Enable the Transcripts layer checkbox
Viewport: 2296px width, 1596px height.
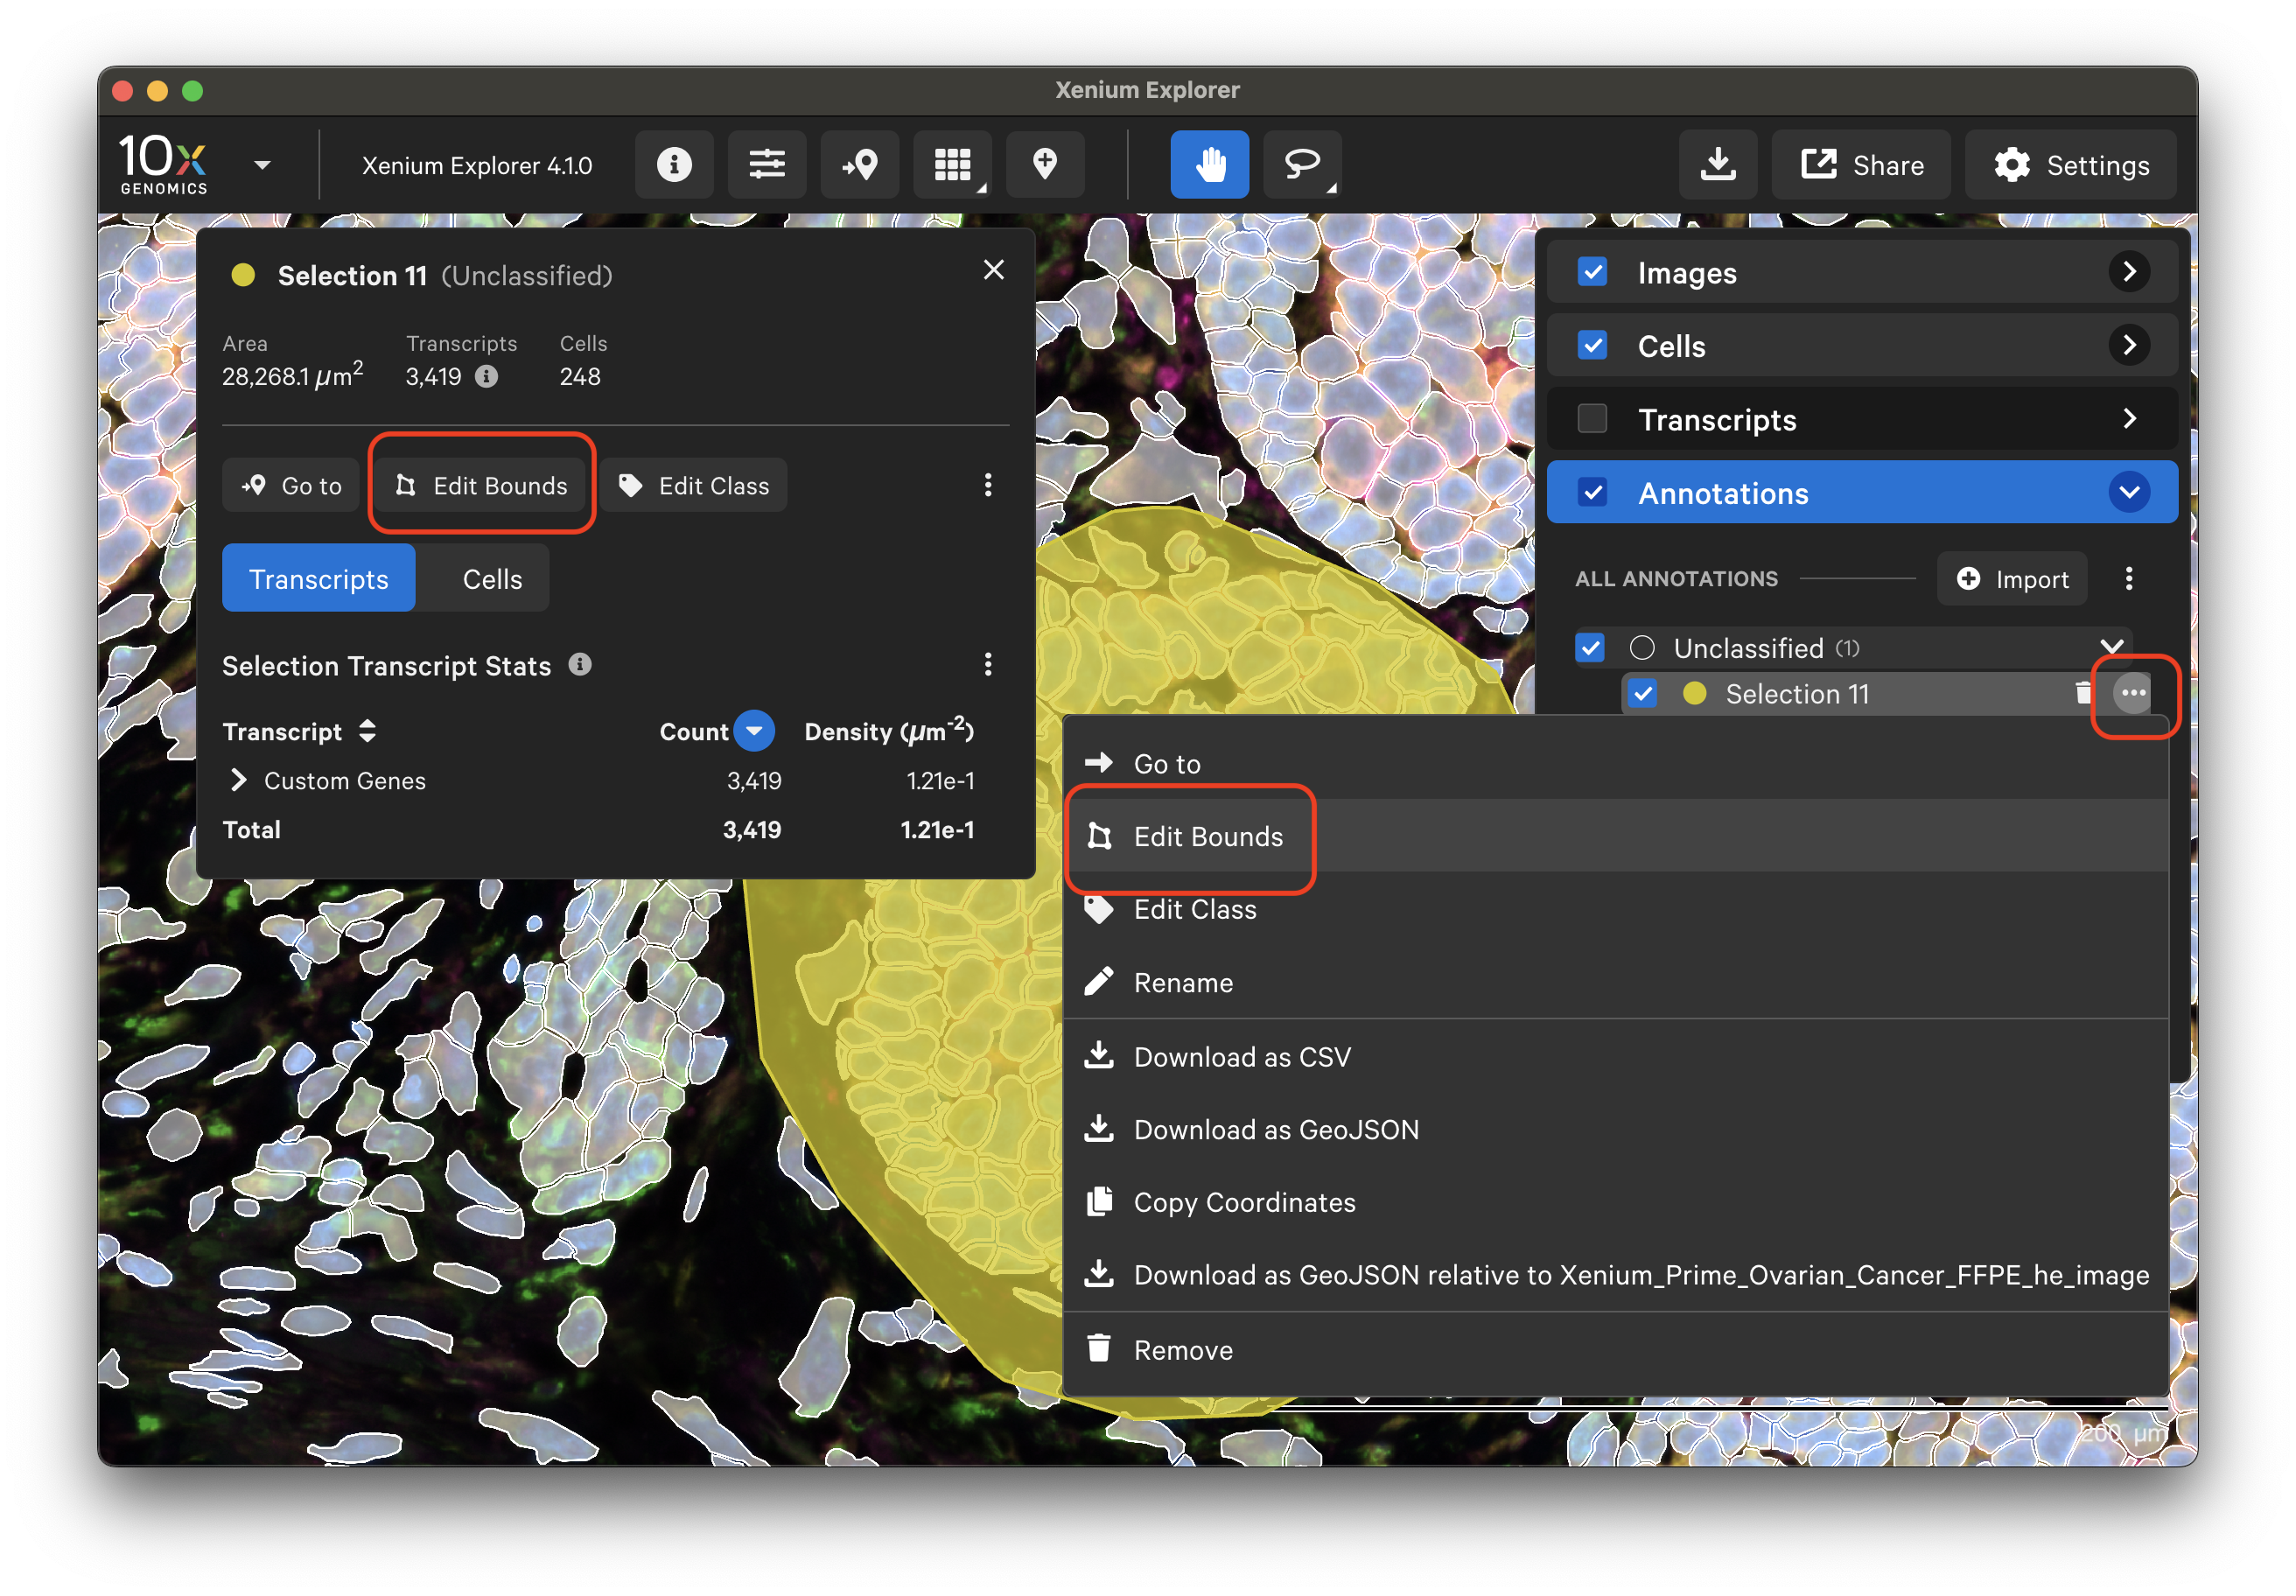pyautogui.click(x=1592, y=419)
